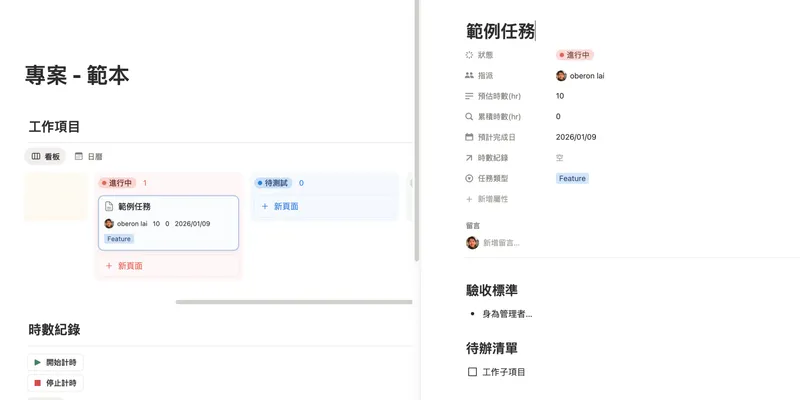Click the task type select icon
Image resolution: width=800 pixels, height=400 pixels.
click(x=469, y=179)
